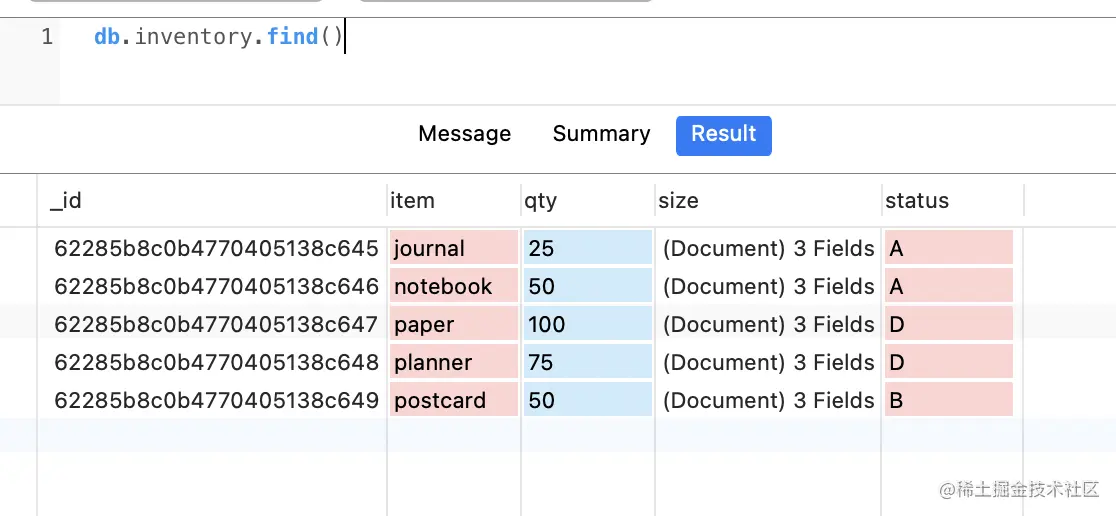Open the Summary tab
The height and width of the screenshot is (516, 1116).
coord(601,134)
